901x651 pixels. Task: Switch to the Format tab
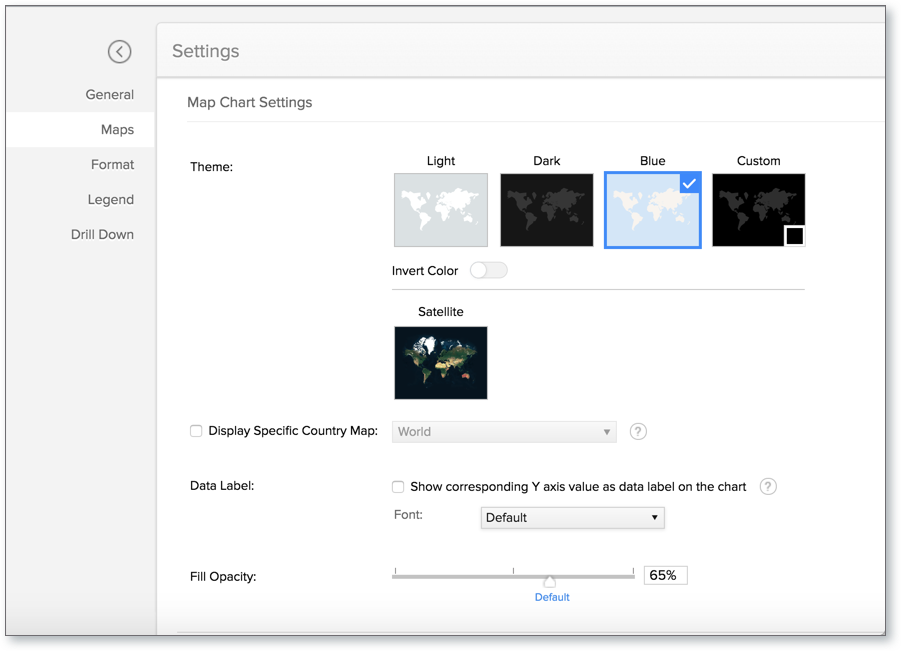point(112,164)
